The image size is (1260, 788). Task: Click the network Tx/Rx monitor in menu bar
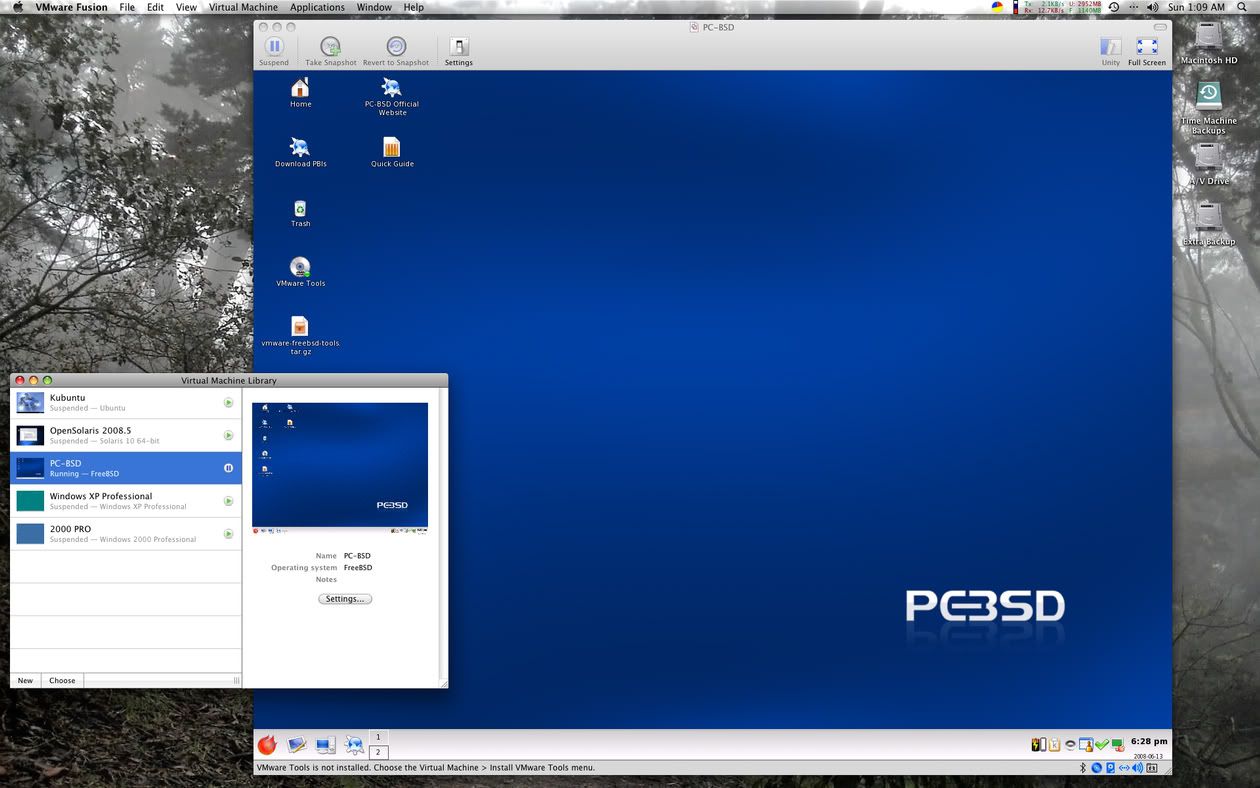pos(1062,7)
